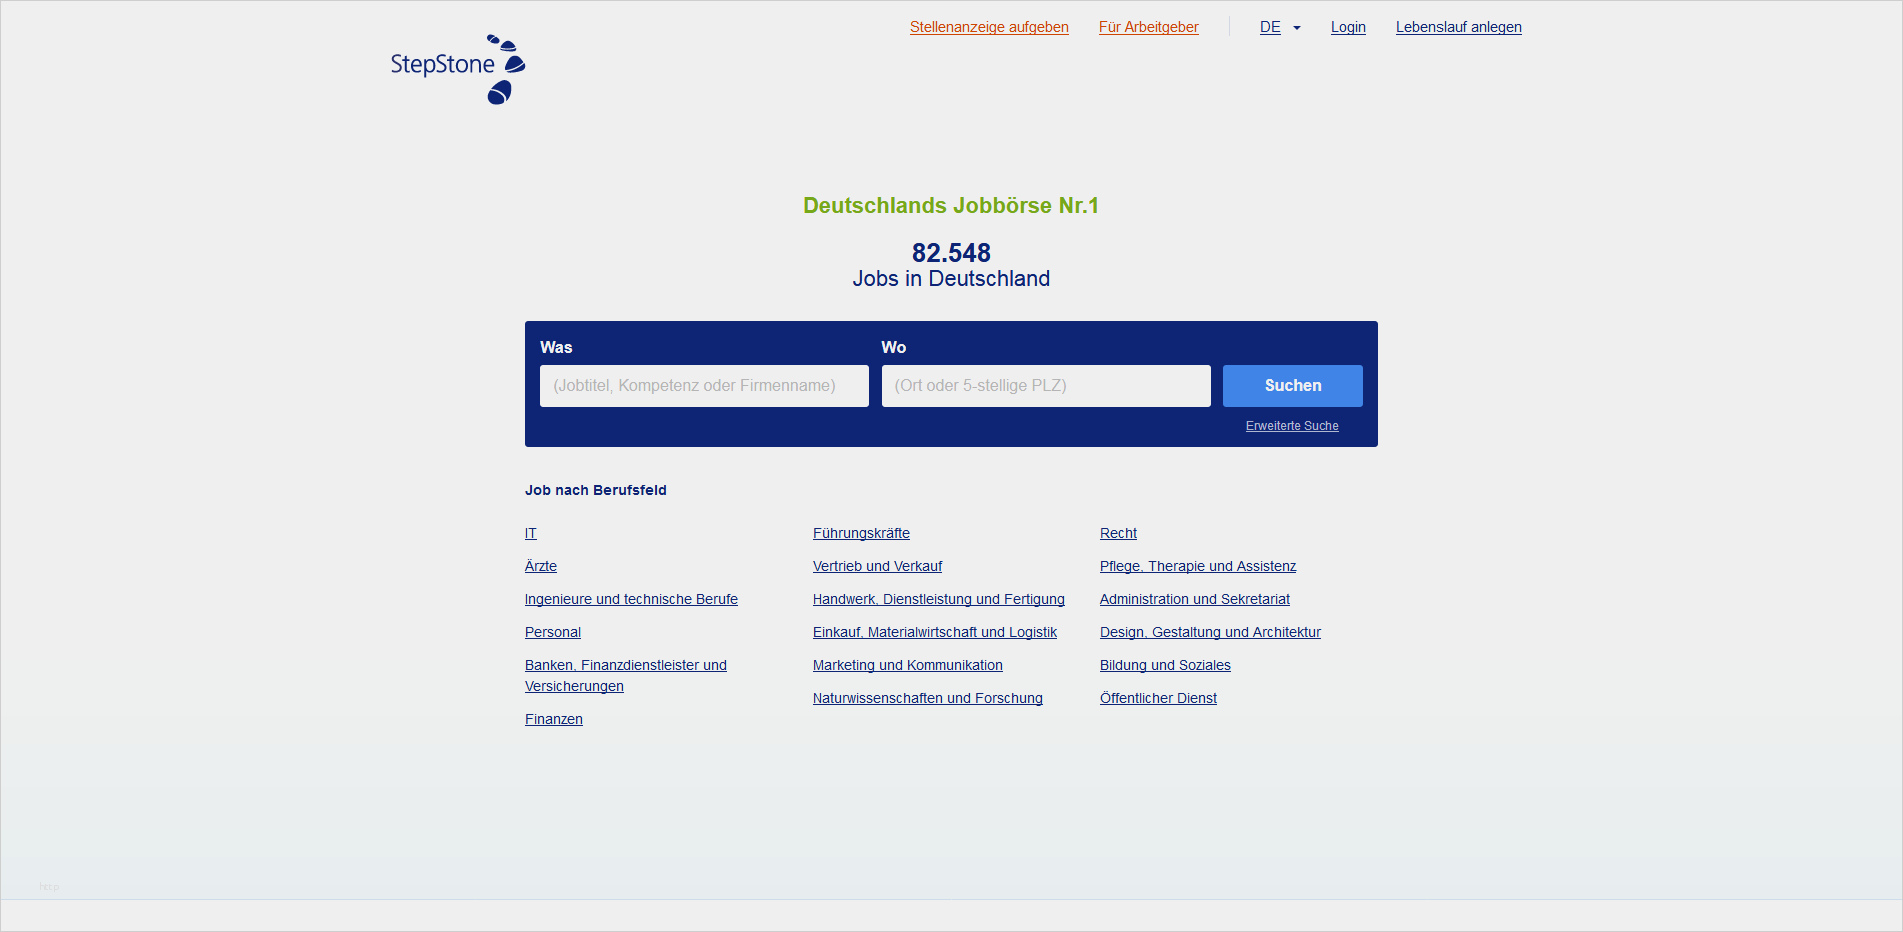Select the Personal job category
This screenshot has height=932, width=1903.
pyautogui.click(x=553, y=632)
